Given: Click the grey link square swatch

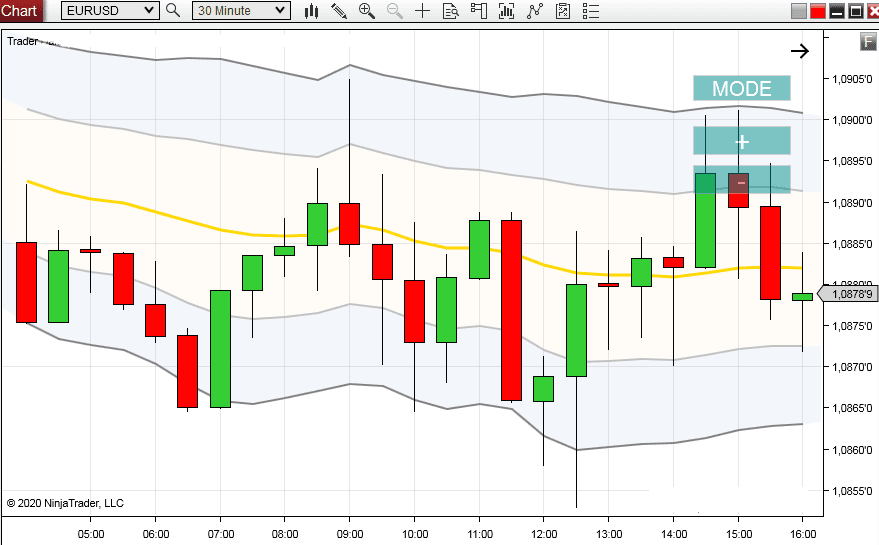Looking at the screenshot, I should 798,11.
